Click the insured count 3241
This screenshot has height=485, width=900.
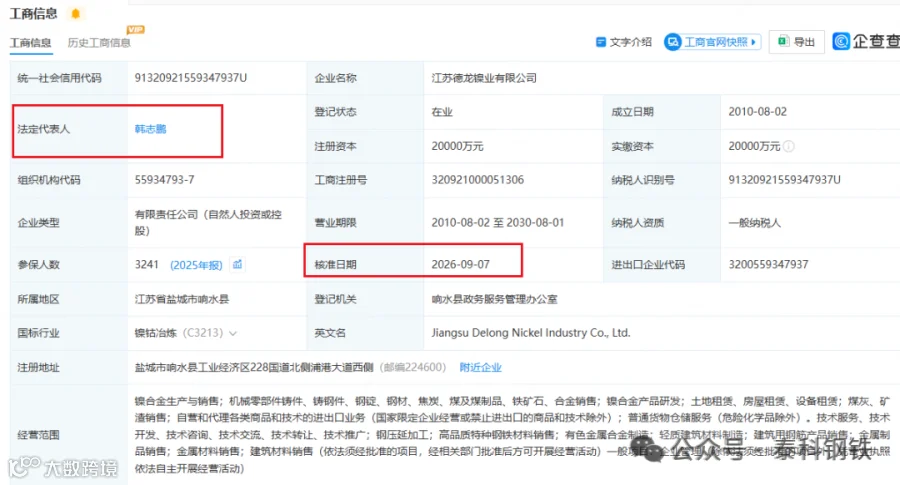pyautogui.click(x=146, y=265)
